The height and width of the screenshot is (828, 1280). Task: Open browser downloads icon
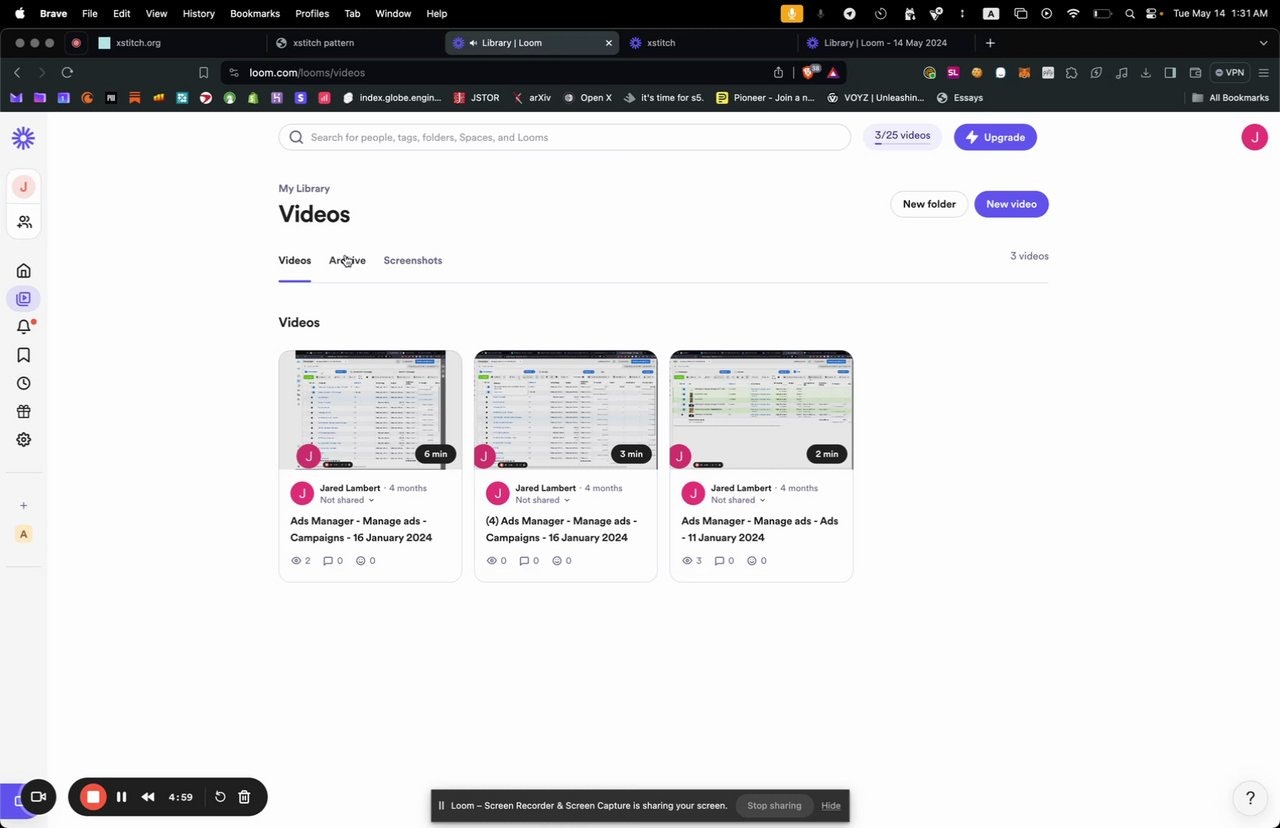(1145, 72)
